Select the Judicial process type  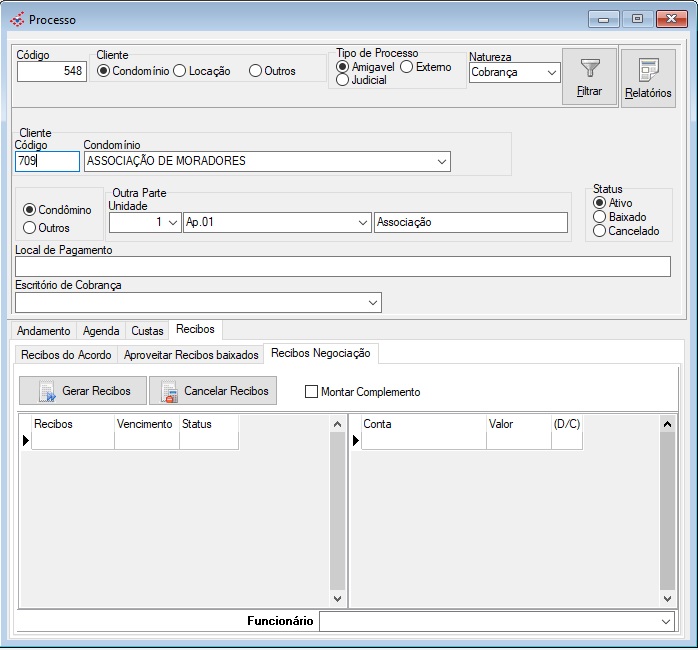343,80
